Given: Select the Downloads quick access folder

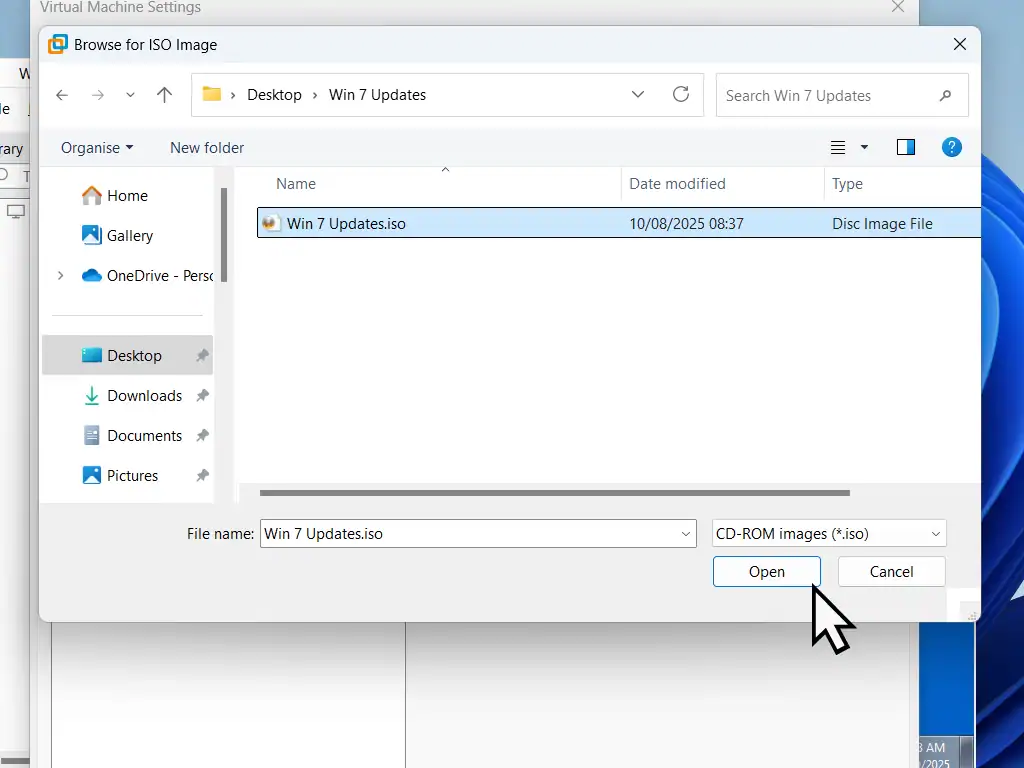Looking at the screenshot, I should (144, 396).
